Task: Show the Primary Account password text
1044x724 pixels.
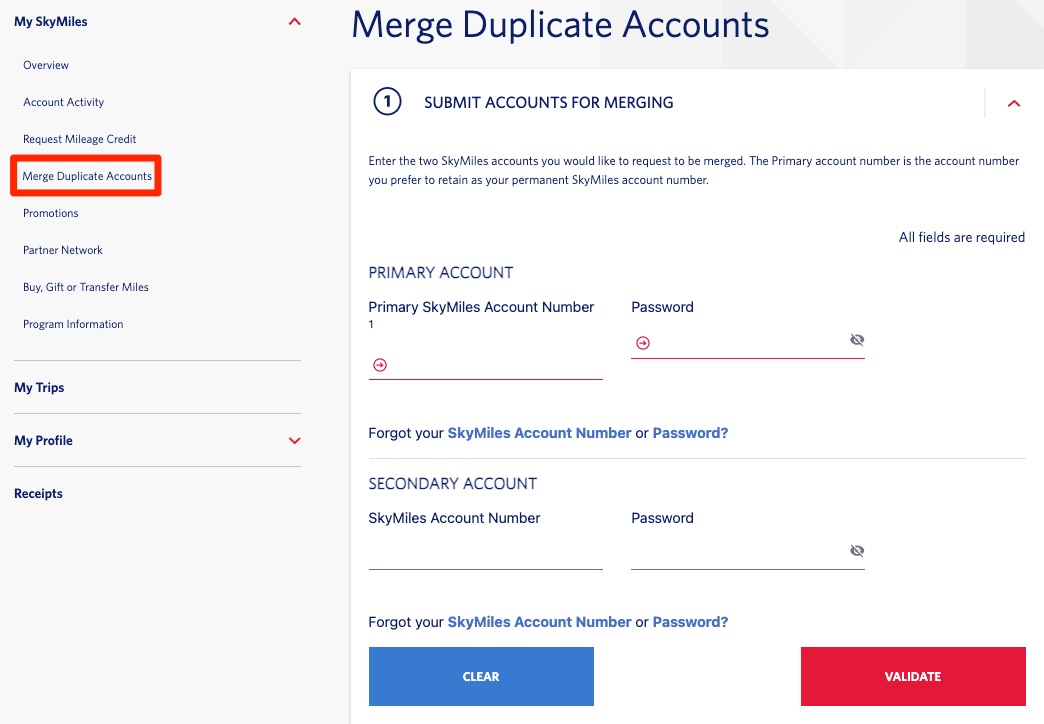Action: point(857,339)
